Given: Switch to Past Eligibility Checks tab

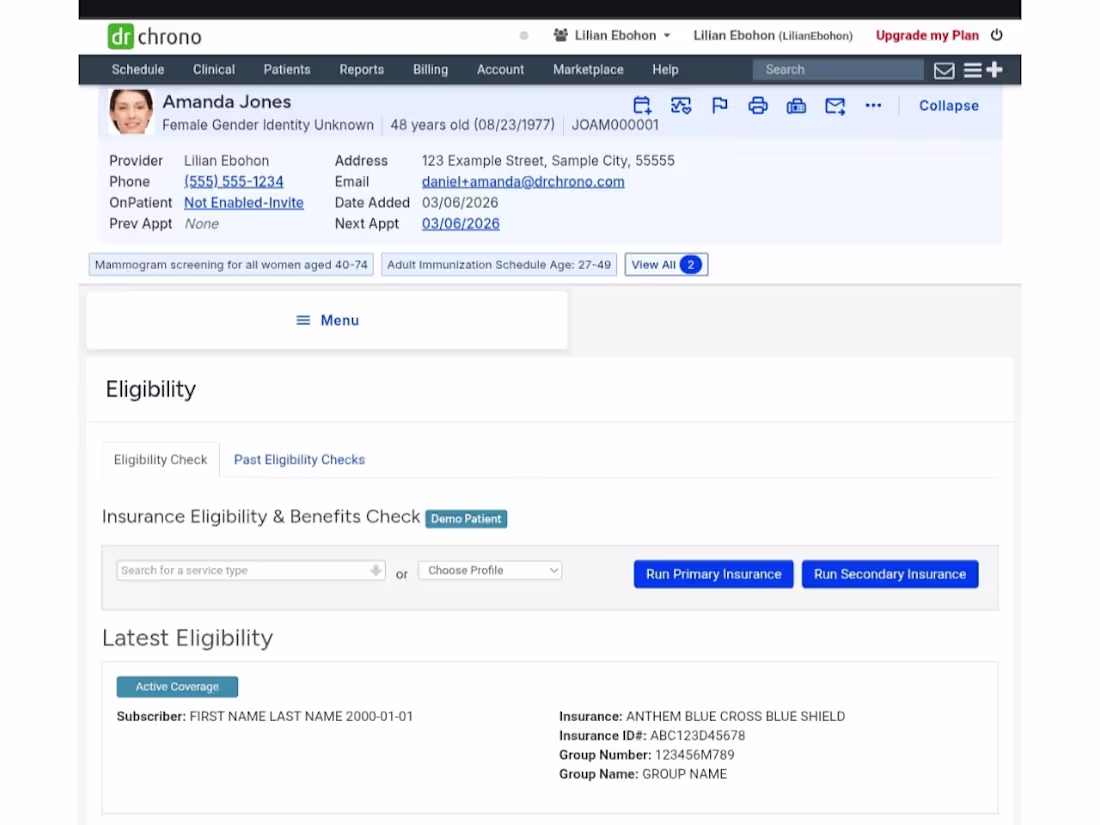Looking at the screenshot, I should [x=299, y=459].
